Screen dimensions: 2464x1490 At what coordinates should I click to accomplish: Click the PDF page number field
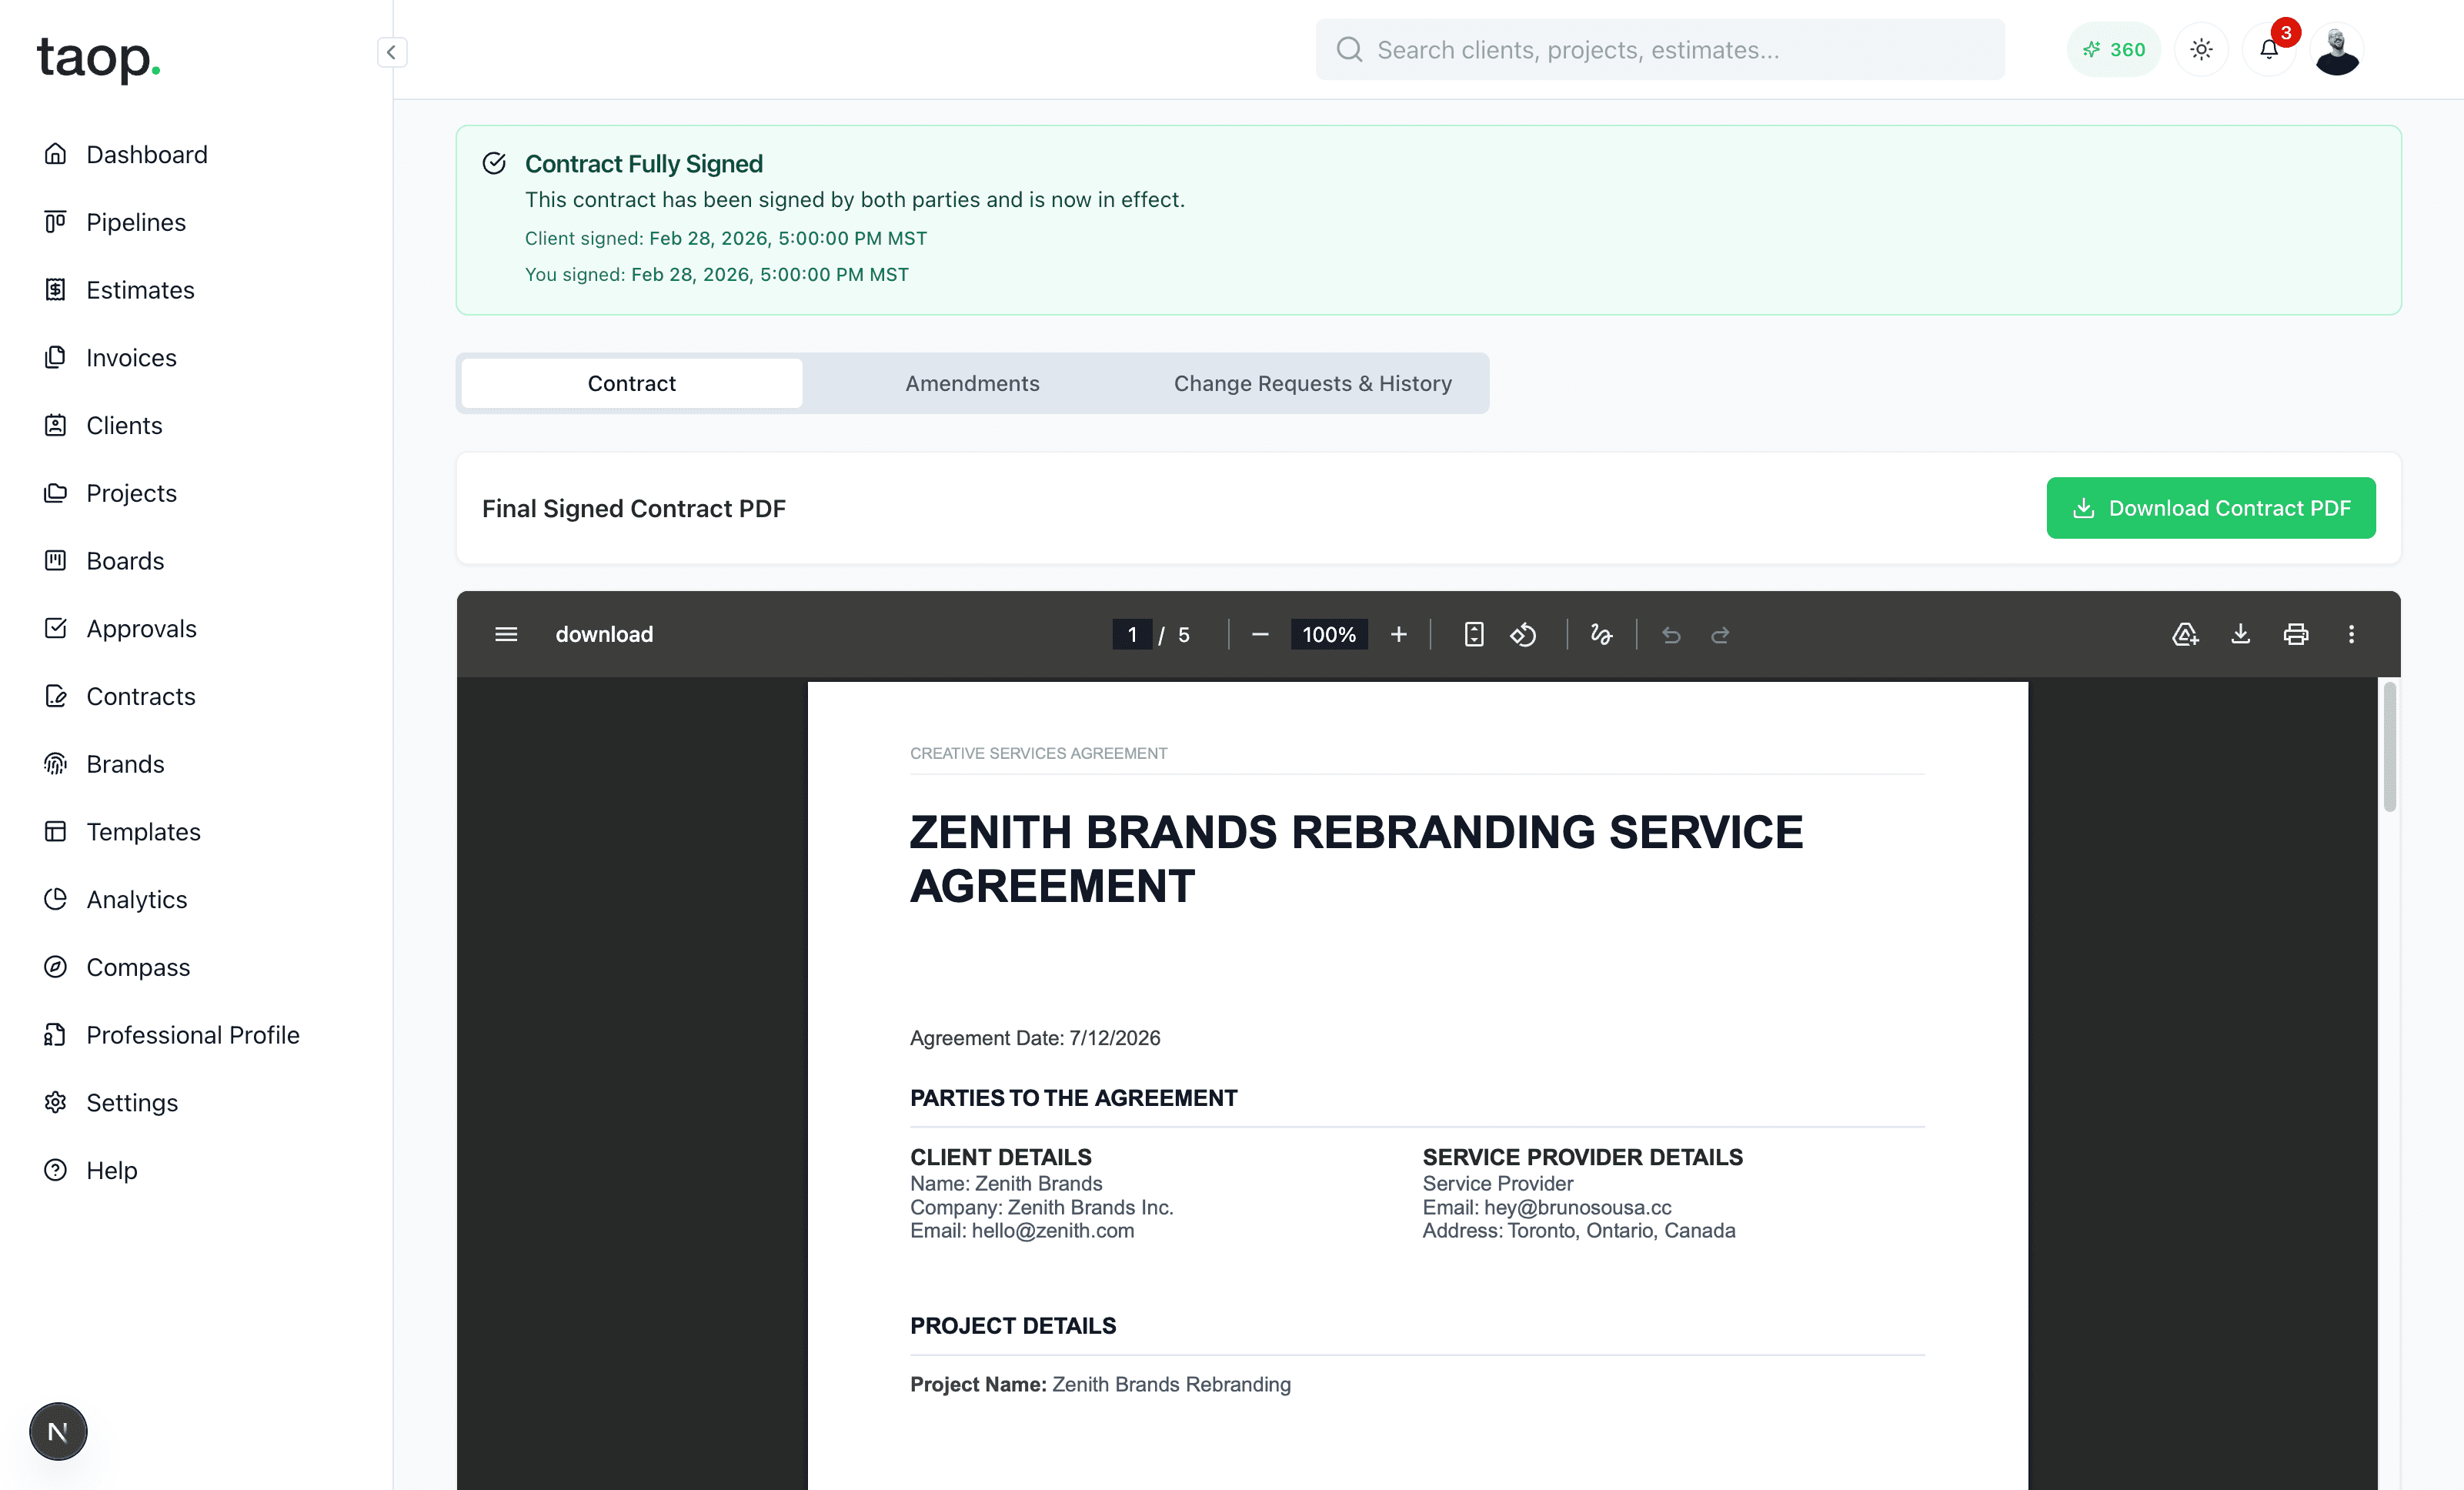point(1132,634)
